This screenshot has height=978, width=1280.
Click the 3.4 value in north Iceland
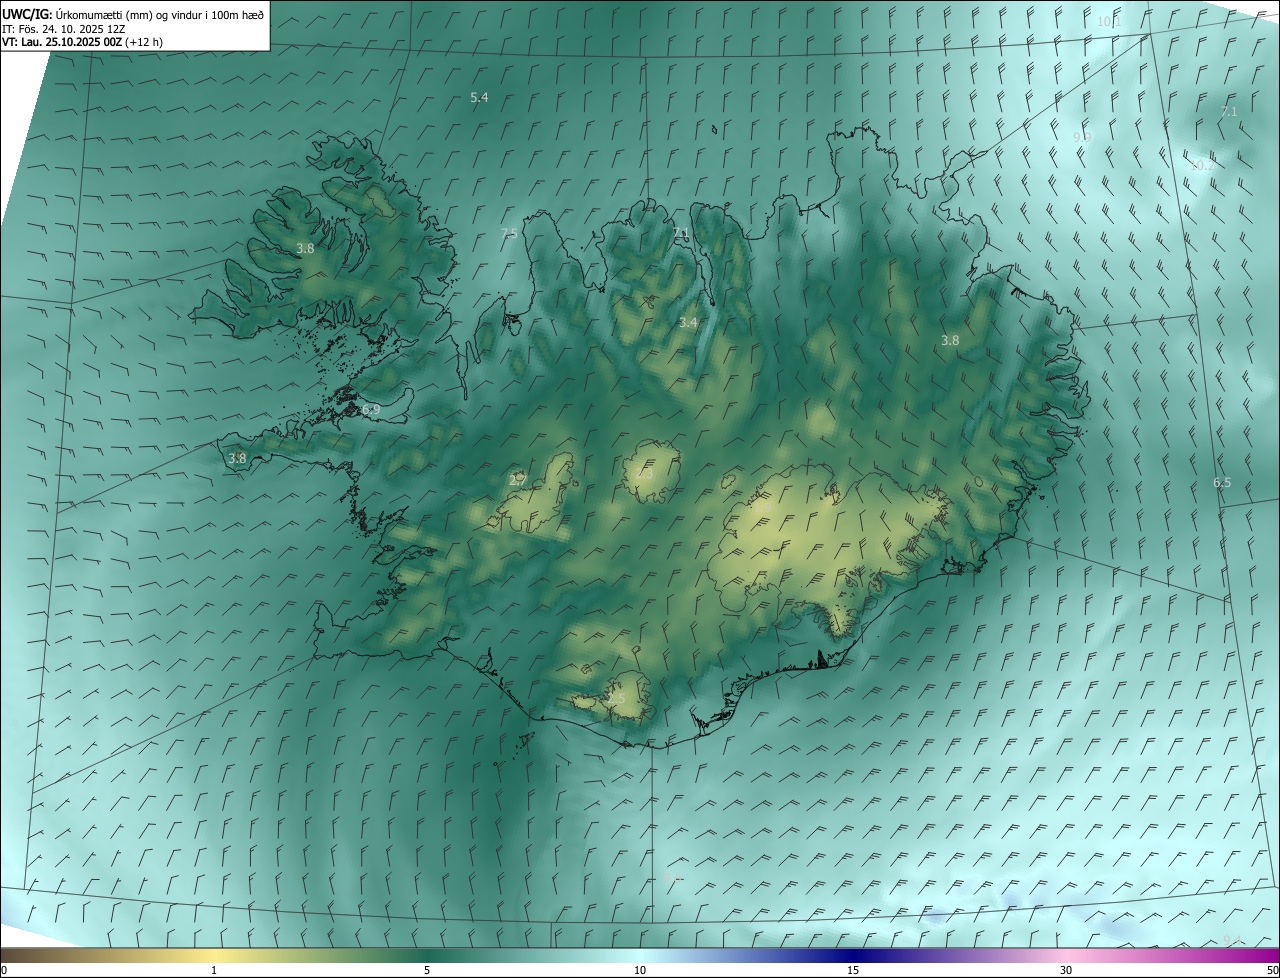pyautogui.click(x=688, y=322)
